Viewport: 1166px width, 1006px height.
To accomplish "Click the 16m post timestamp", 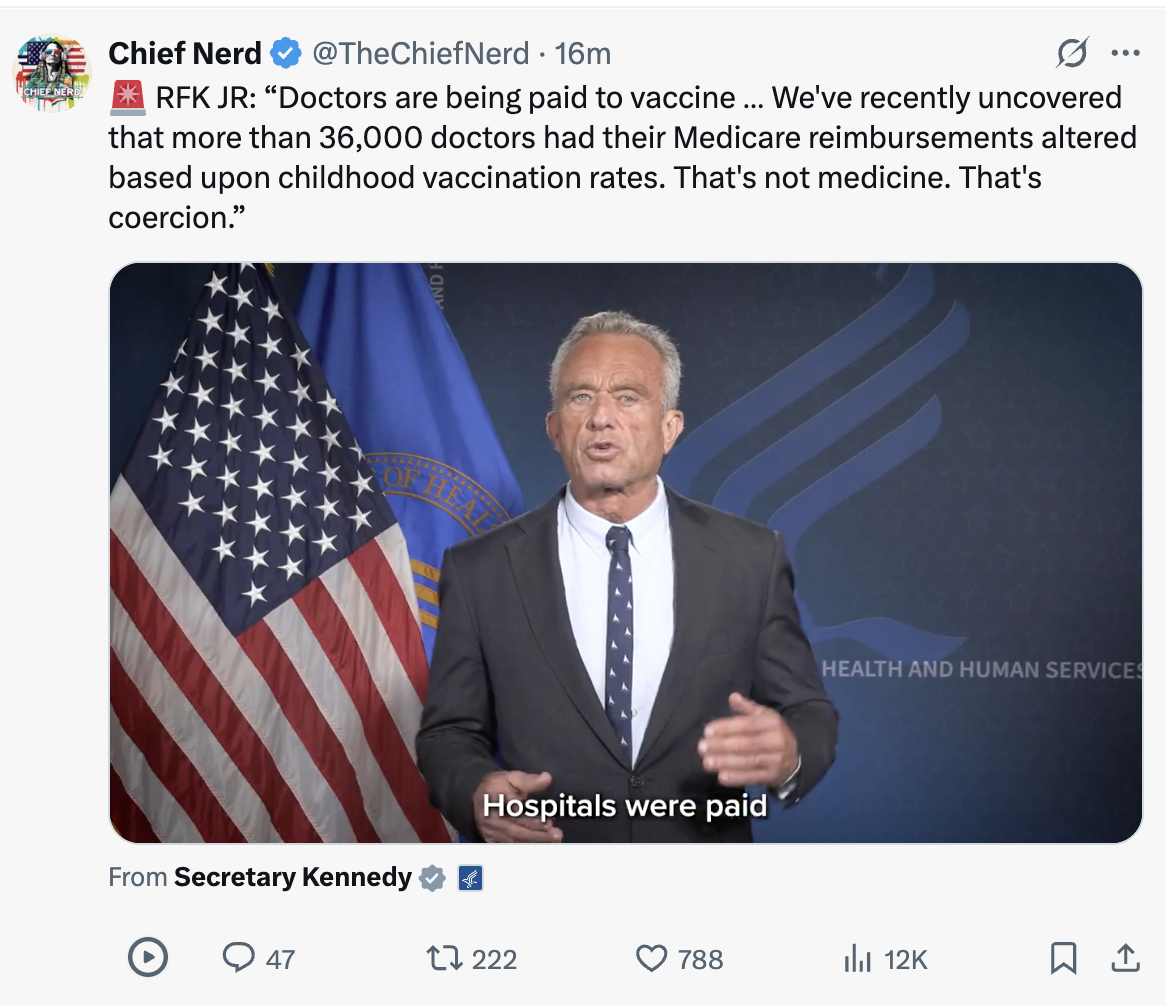I will coord(583,53).
